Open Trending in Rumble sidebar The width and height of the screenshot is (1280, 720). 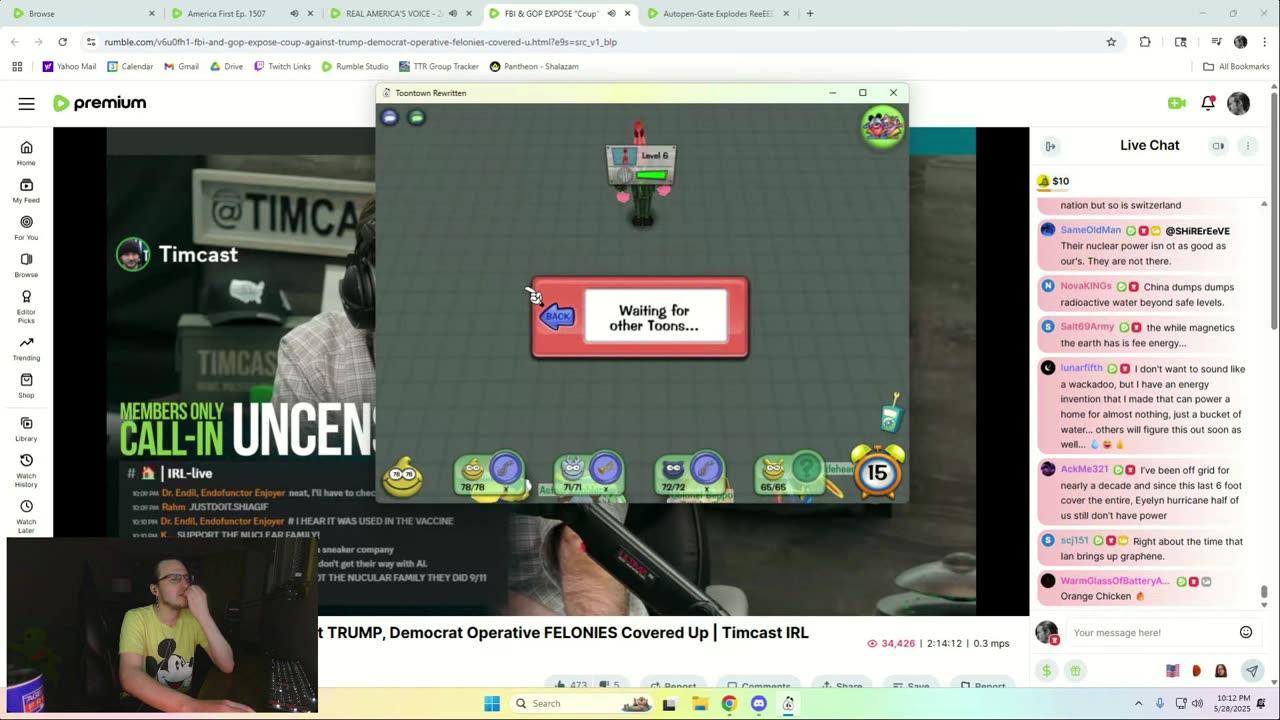tap(26, 348)
